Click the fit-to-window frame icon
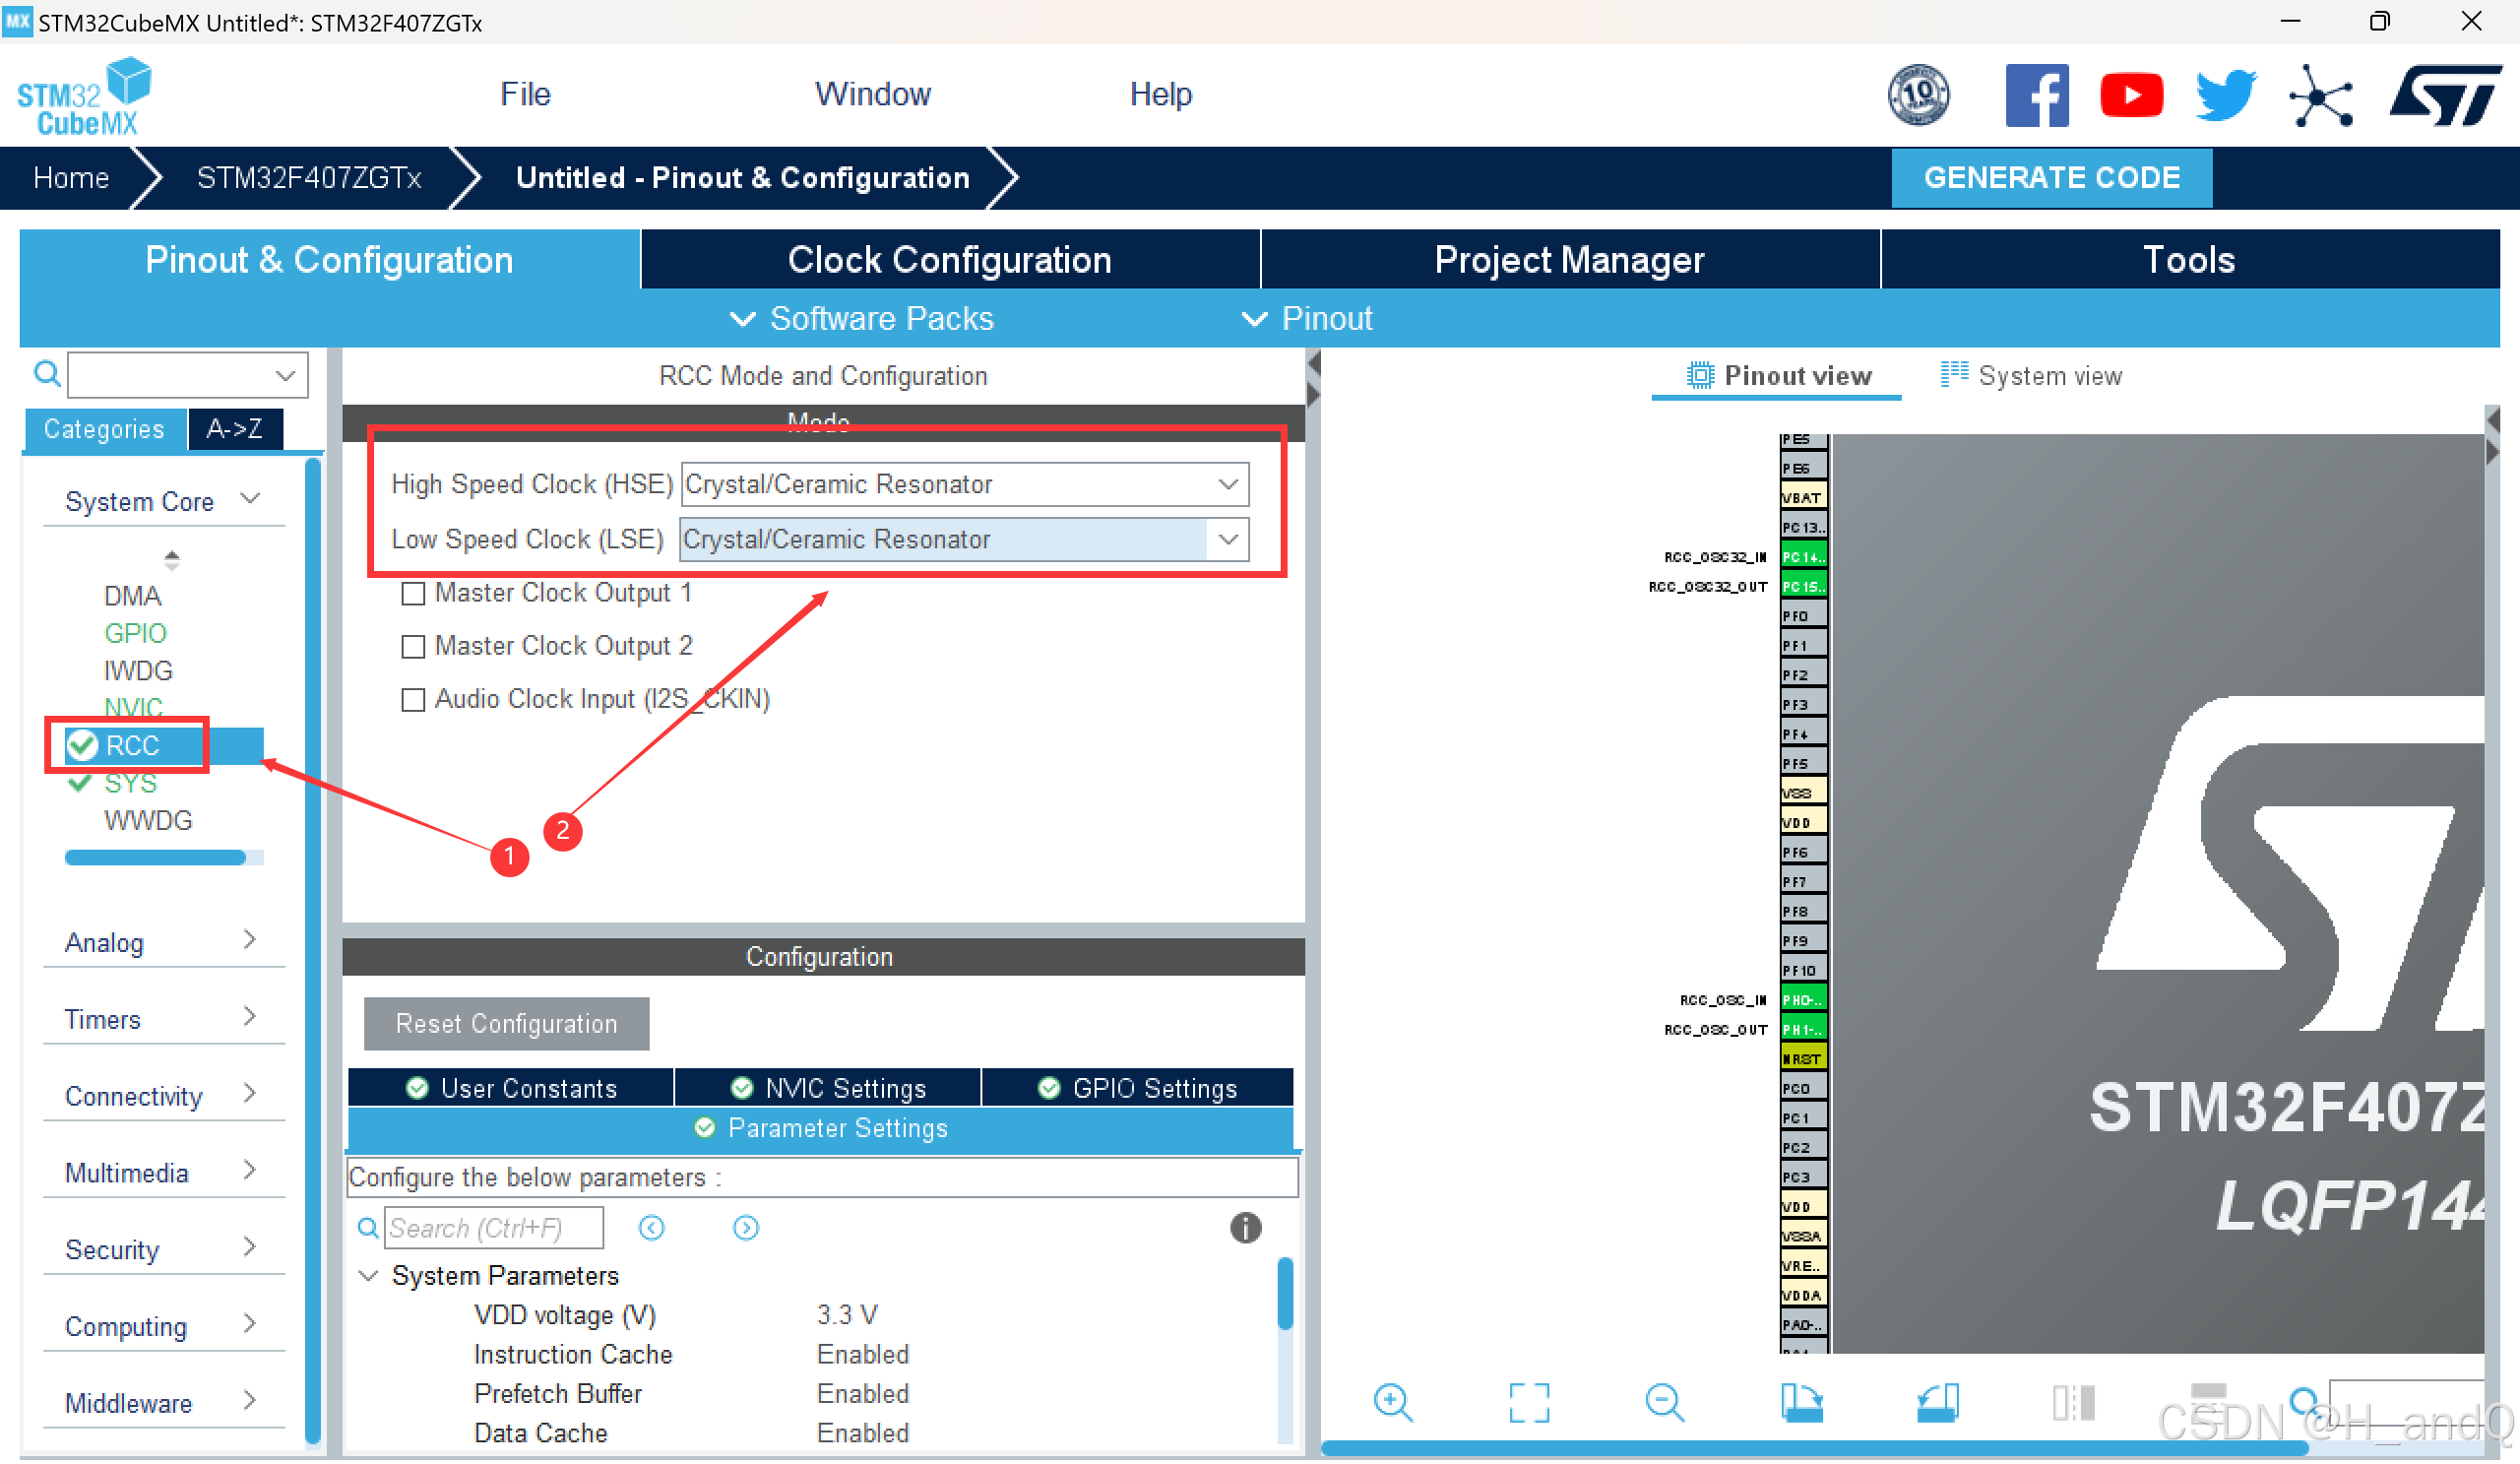 [x=1528, y=1402]
